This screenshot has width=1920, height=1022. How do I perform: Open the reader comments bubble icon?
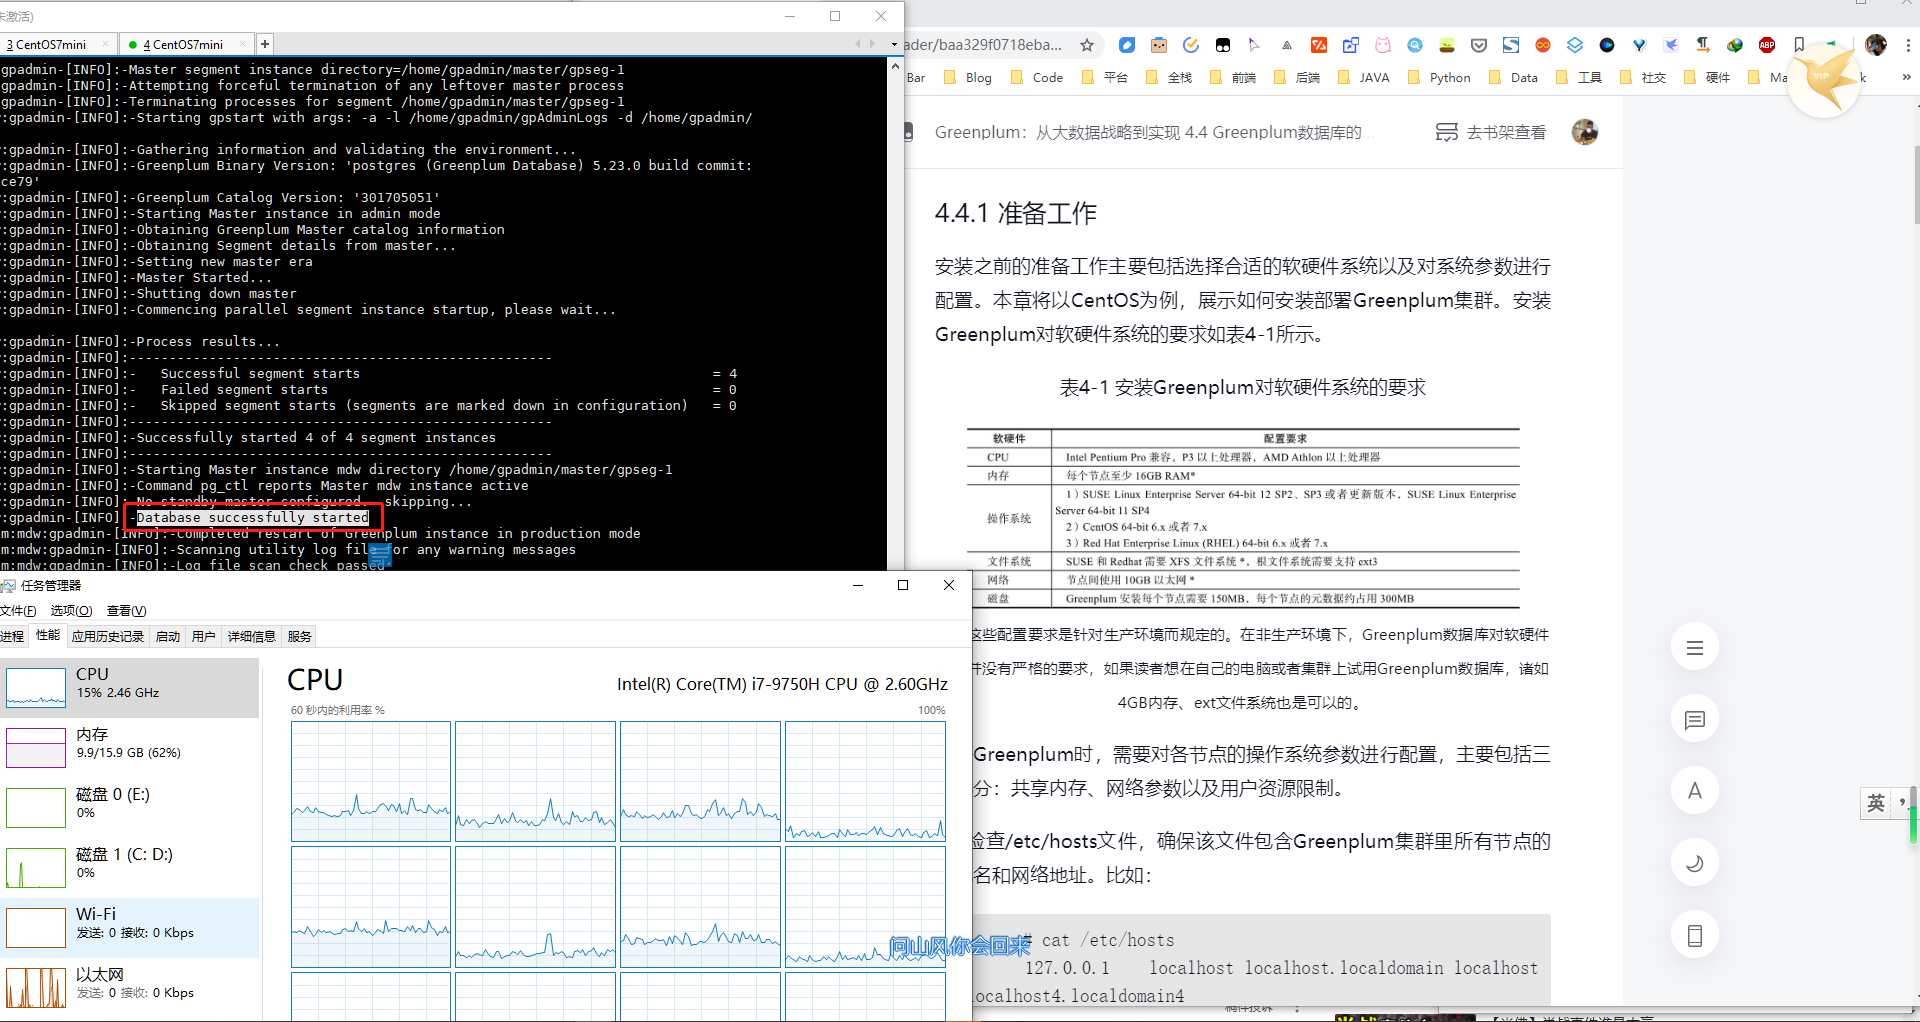point(1694,720)
